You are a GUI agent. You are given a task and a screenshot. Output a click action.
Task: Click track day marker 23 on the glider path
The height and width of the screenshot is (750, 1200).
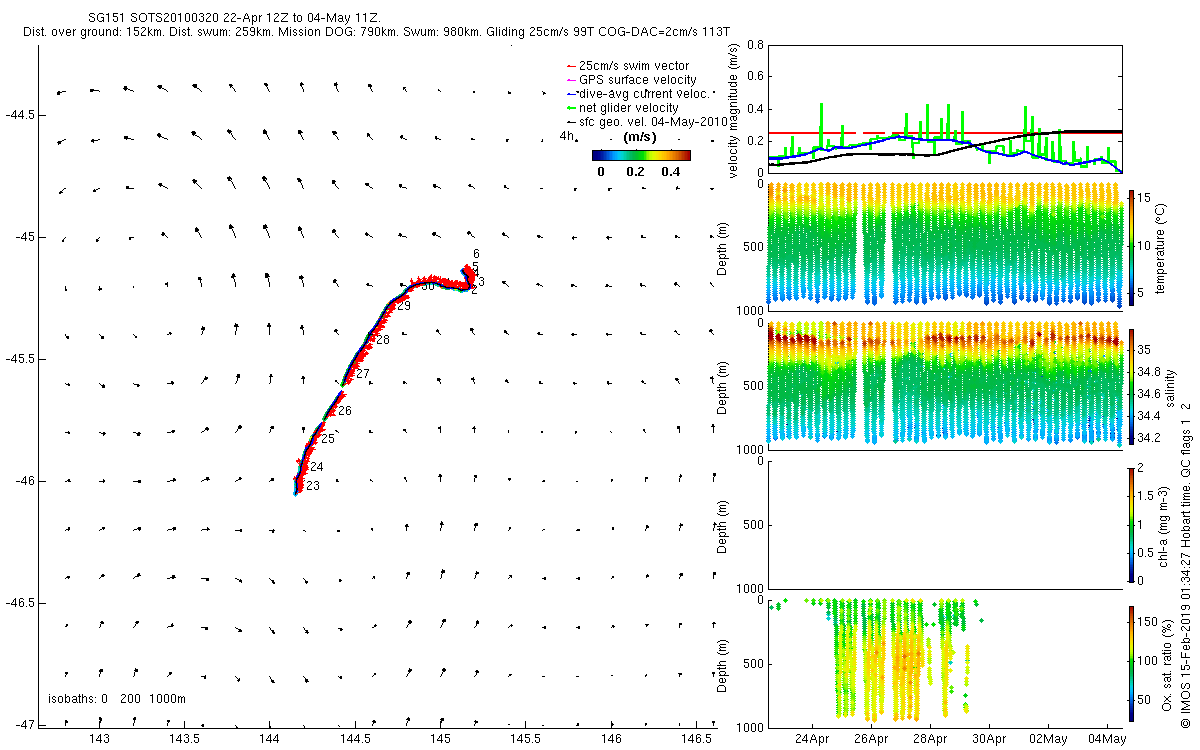click(x=313, y=486)
